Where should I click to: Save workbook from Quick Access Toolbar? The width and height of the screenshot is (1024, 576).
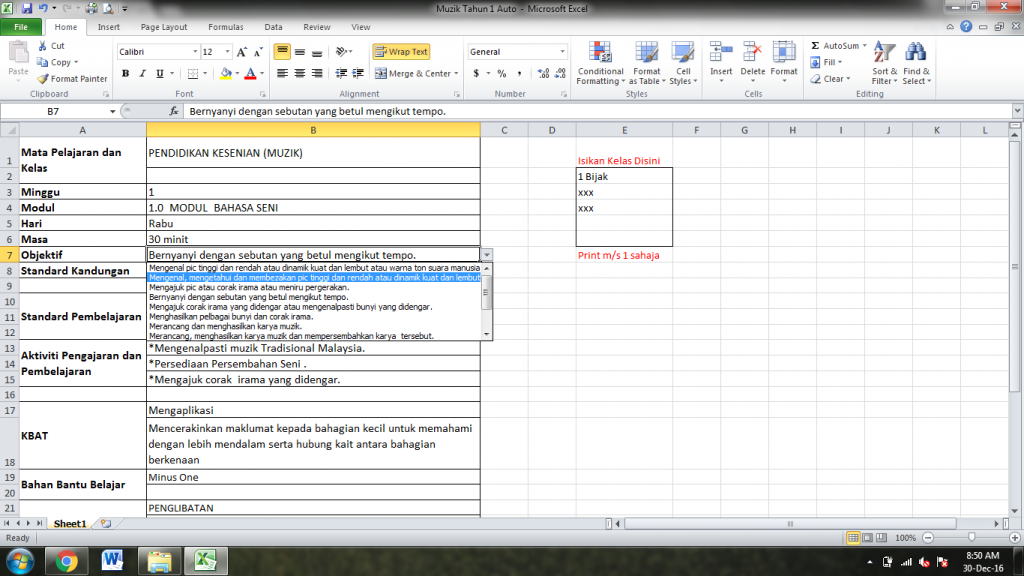27,8
